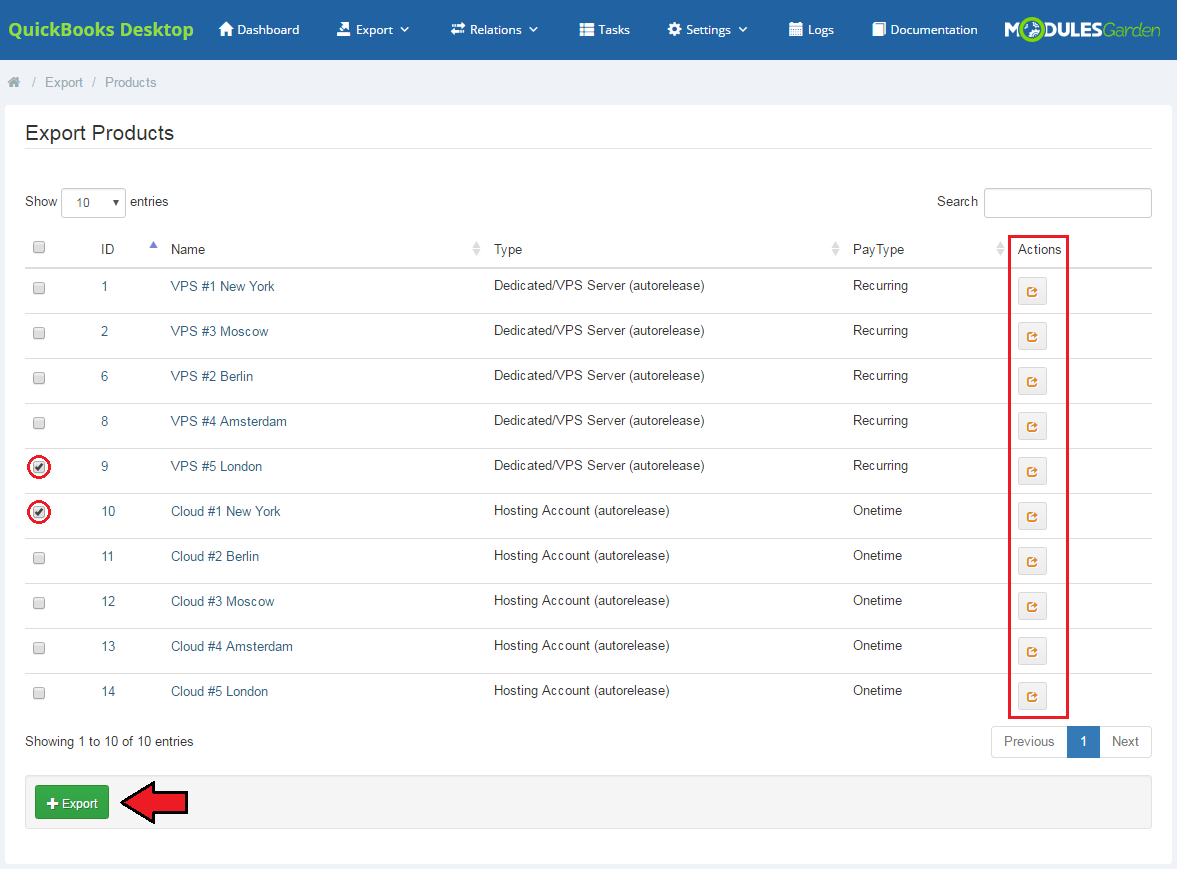This screenshot has height=869, width=1177.
Task: Click the Next pagination button
Action: (1125, 741)
